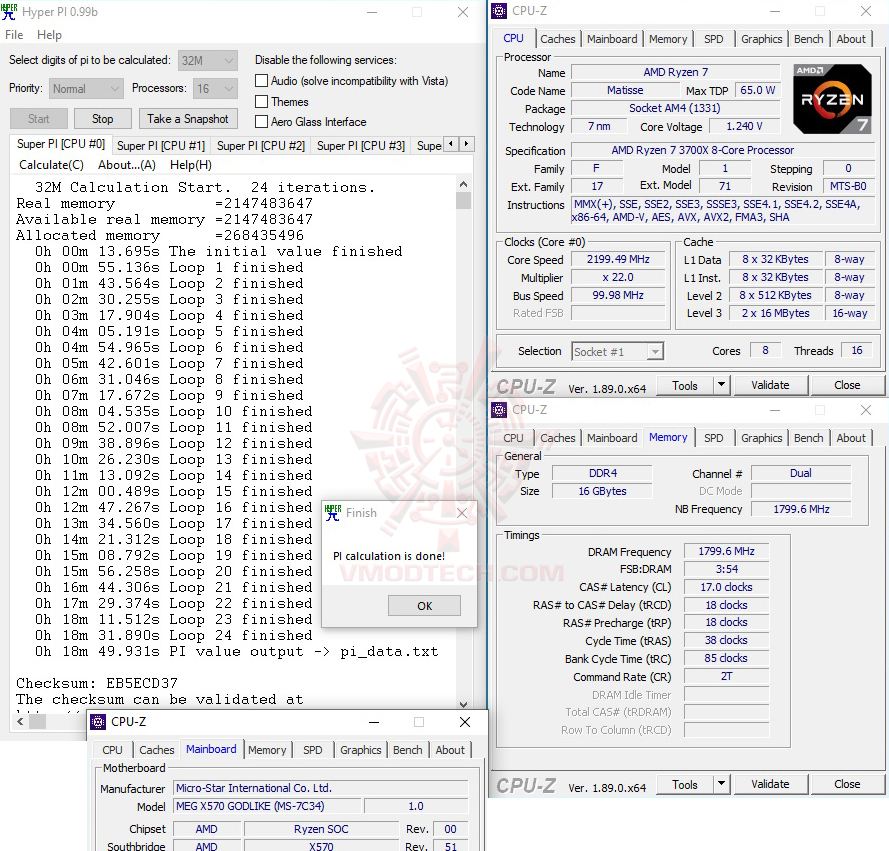Screen dimensions: 889x851
Task: Click the scroll up arrow in the results log
Action: [x=463, y=184]
